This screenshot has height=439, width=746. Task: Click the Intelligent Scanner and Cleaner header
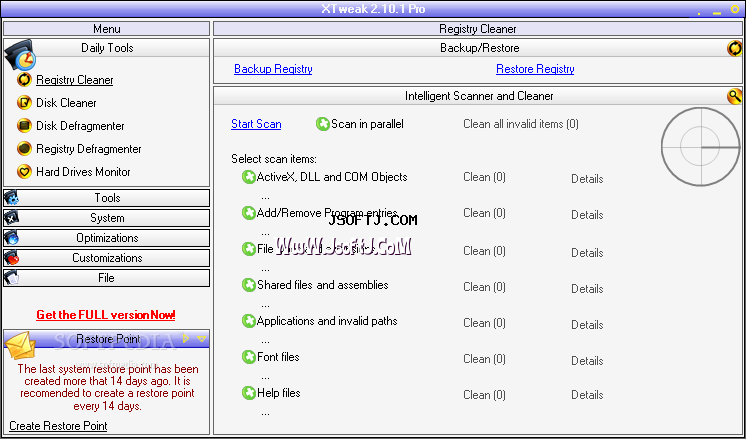479,96
